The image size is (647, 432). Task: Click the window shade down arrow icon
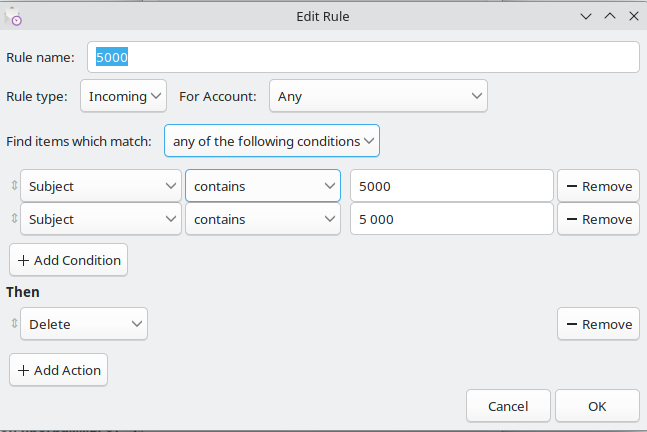point(586,17)
